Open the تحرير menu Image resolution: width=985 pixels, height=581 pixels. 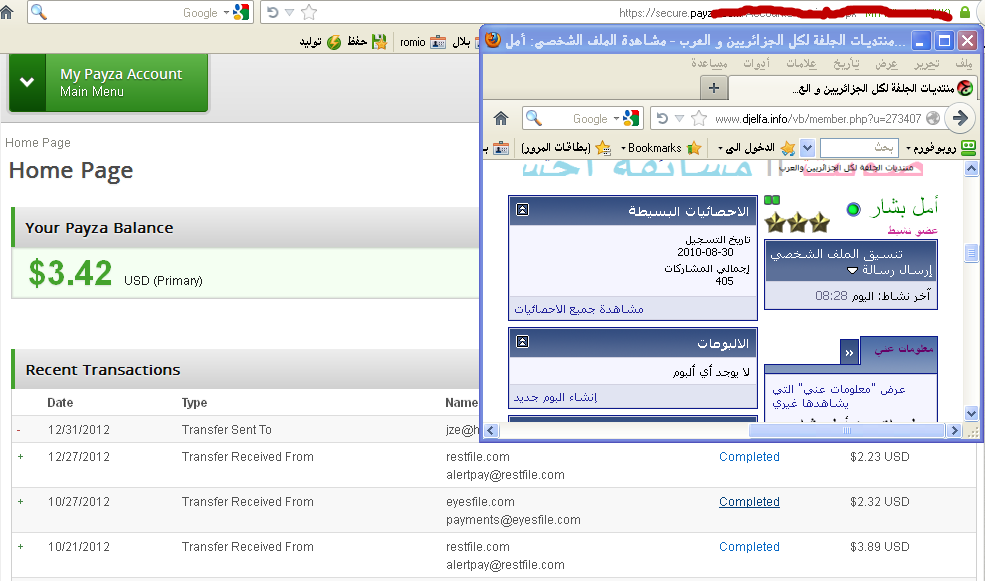coord(927,63)
